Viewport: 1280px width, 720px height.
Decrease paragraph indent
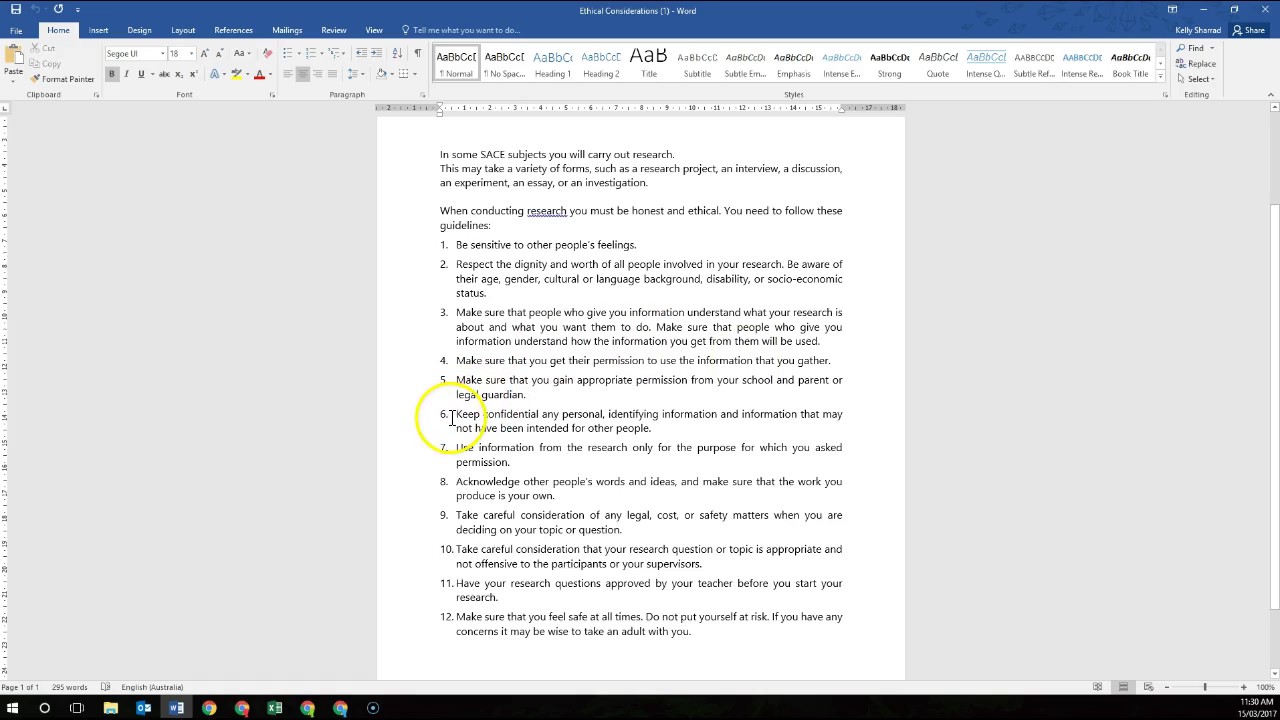[360, 53]
